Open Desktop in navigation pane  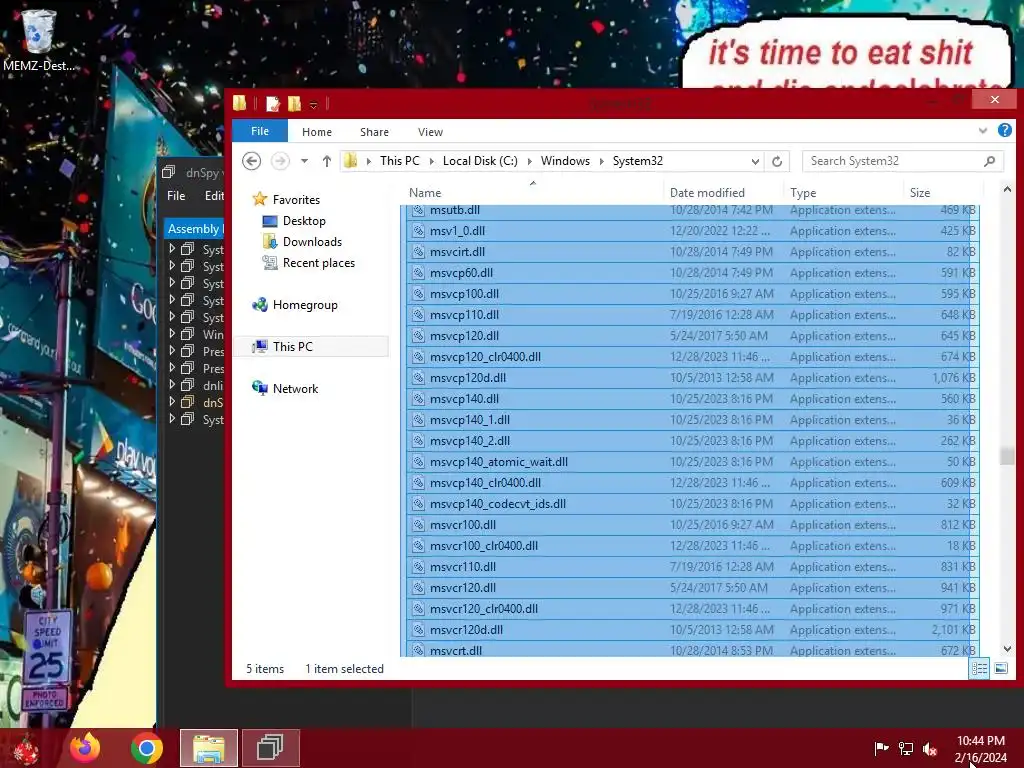(304, 221)
